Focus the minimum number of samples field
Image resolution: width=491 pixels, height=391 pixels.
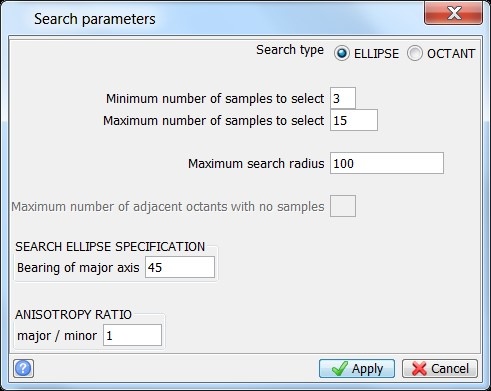coord(343,98)
